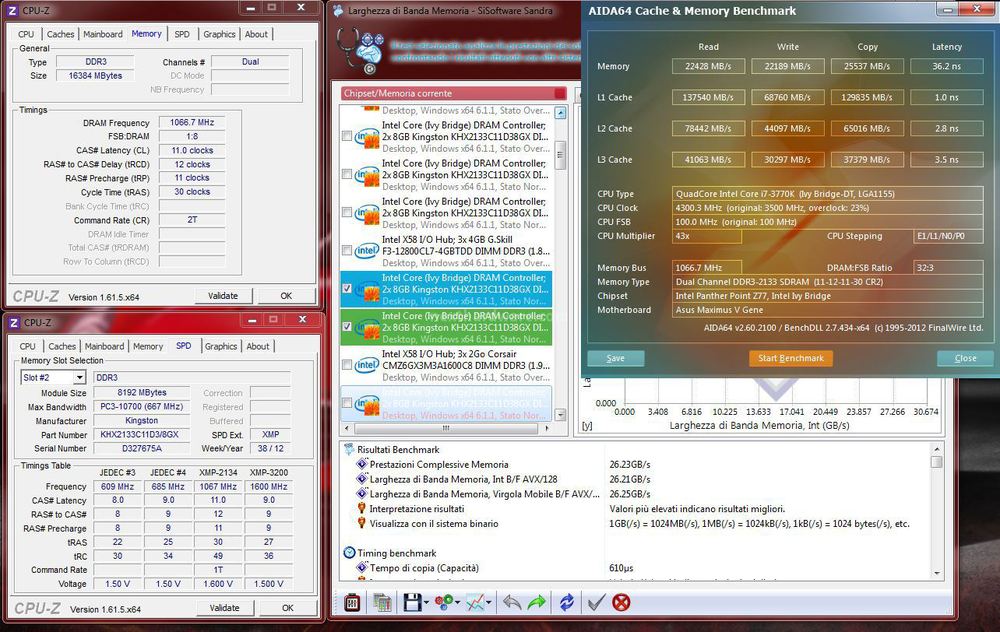The width and height of the screenshot is (1000, 632).
Task: Click the scrollbar thumb of the results panel
Action: (x=937, y=462)
